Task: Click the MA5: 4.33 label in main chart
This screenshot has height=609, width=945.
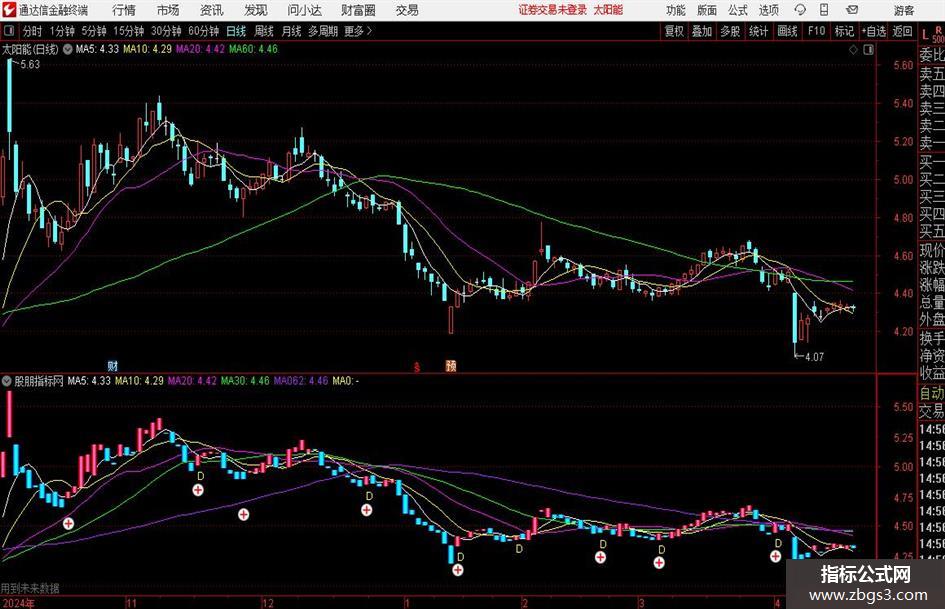Action: pos(97,49)
